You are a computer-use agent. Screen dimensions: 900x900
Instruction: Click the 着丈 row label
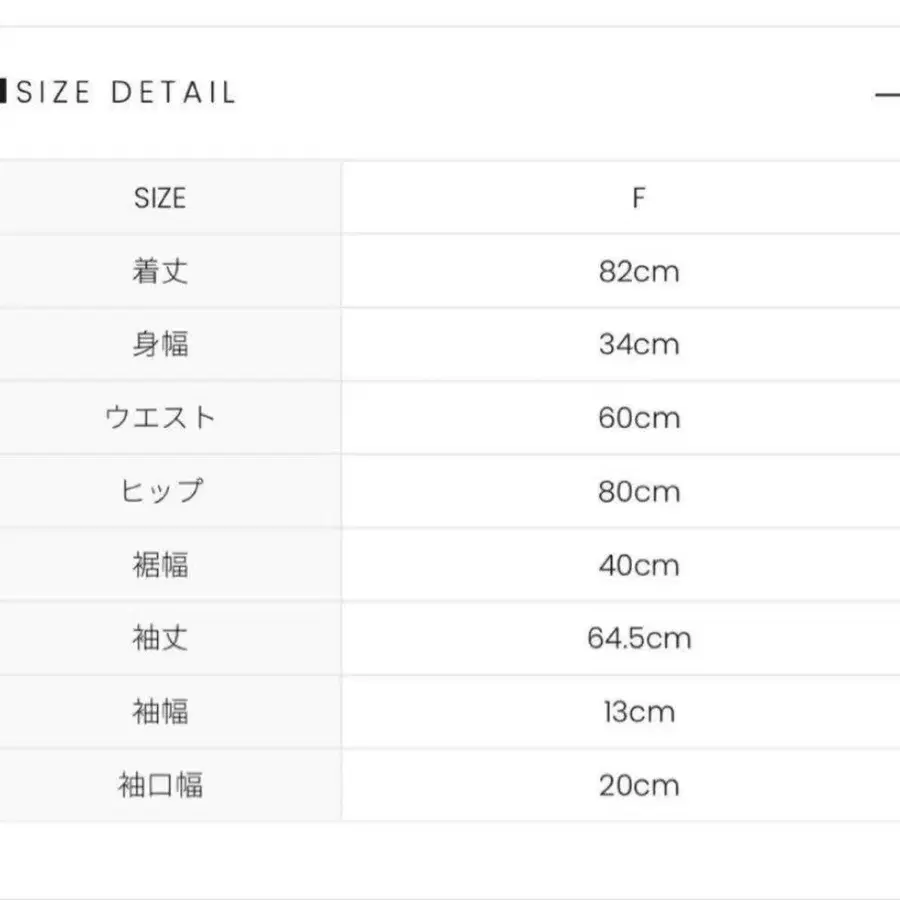[x=160, y=271]
